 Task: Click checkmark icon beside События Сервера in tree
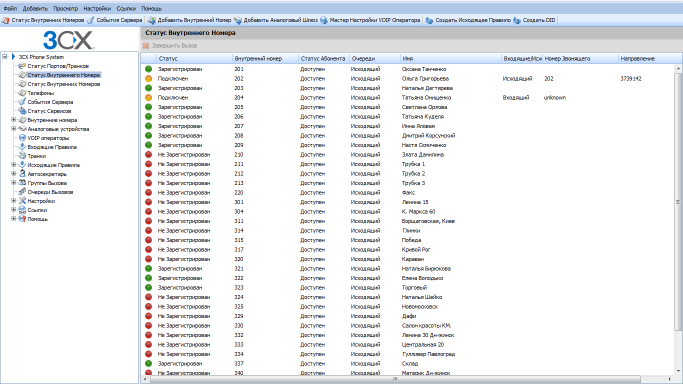22,102
